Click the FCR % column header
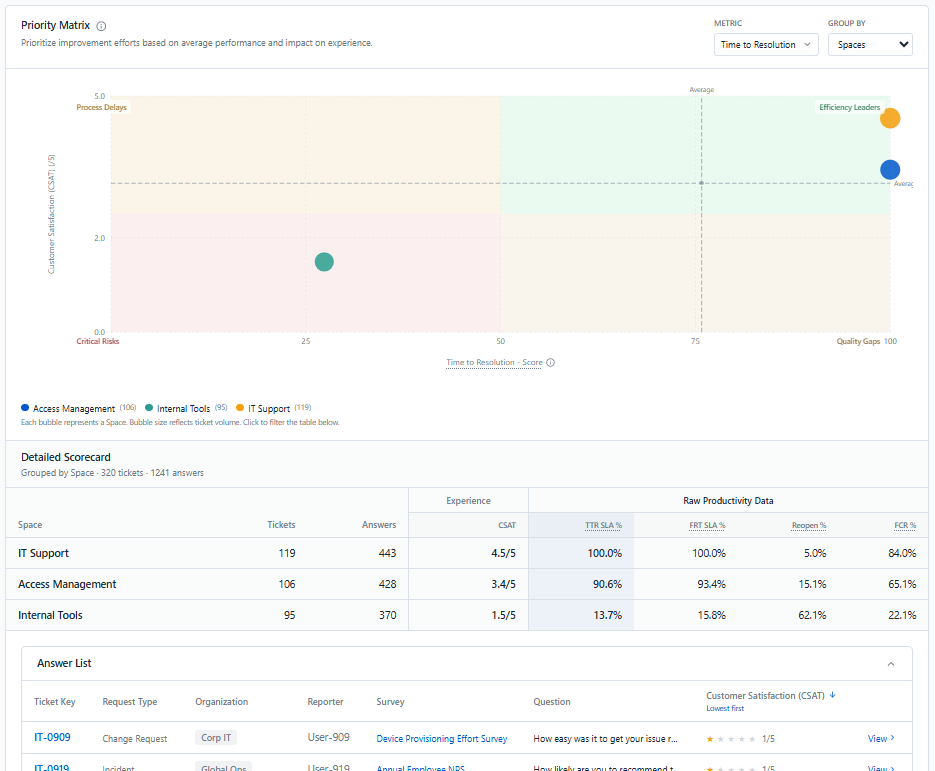935x771 pixels. coord(905,525)
